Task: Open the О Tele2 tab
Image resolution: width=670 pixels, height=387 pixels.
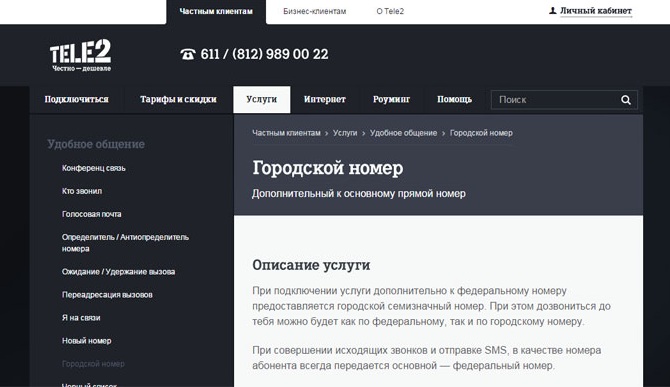Action: tap(390, 12)
